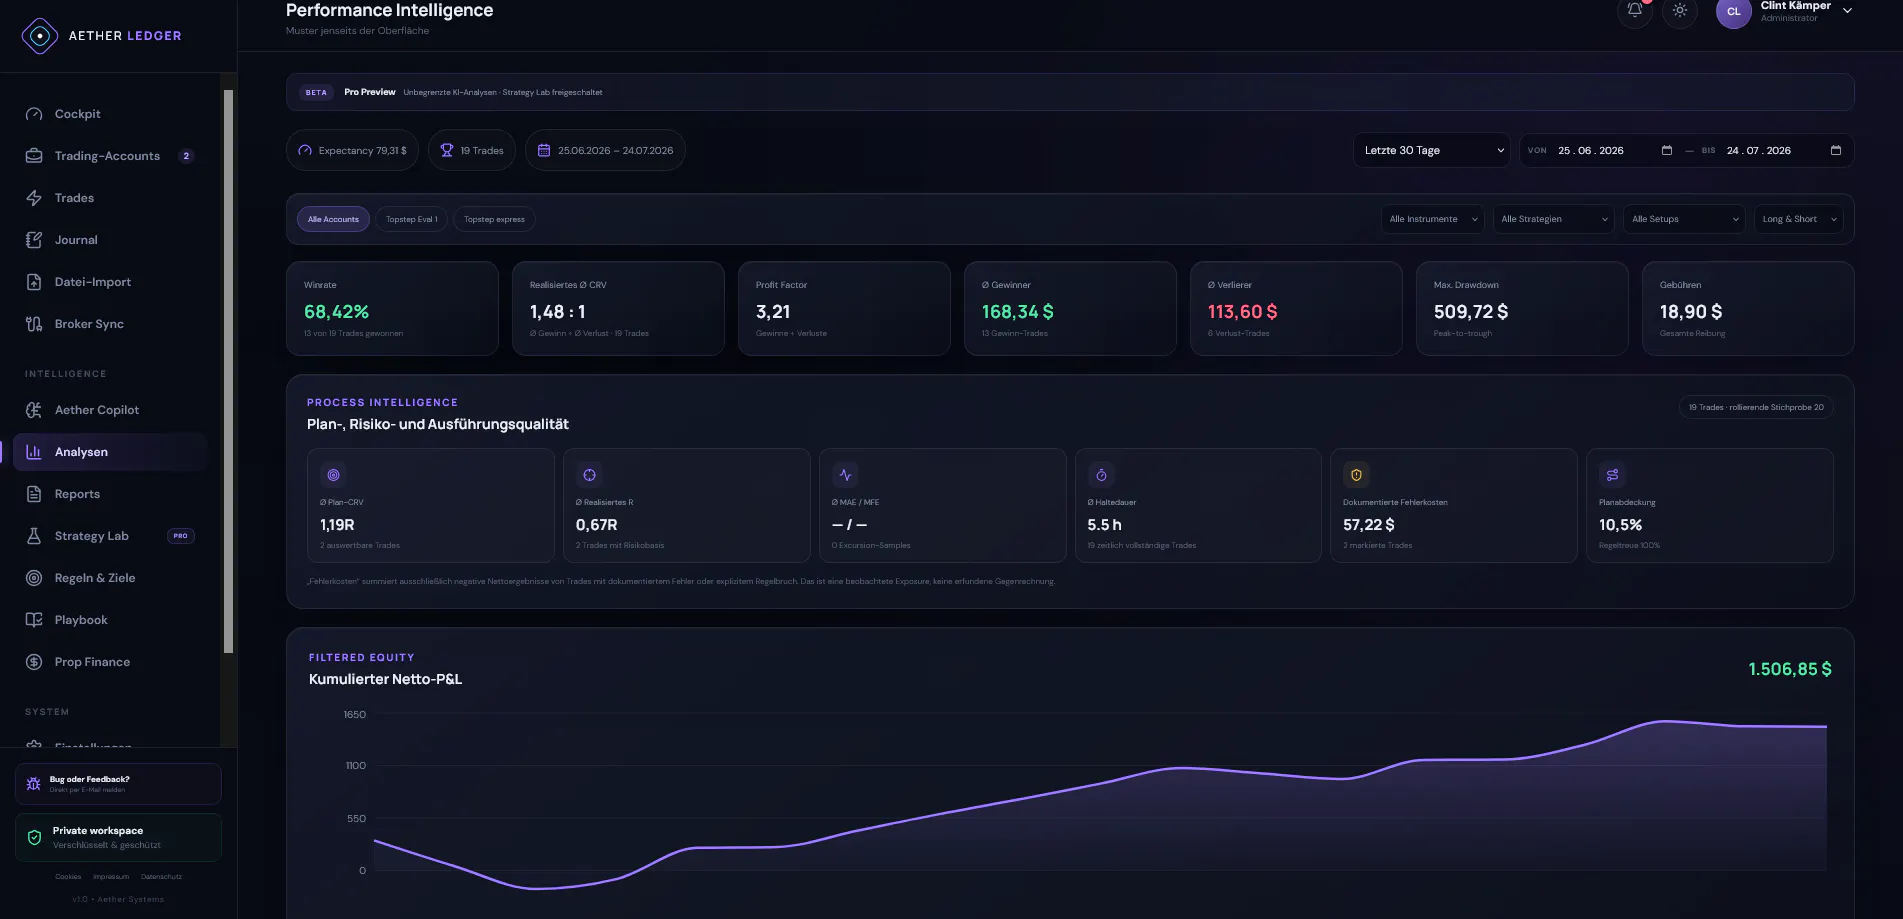Image resolution: width=1903 pixels, height=919 pixels.
Task: Open the CL user avatar
Action: (x=1733, y=12)
